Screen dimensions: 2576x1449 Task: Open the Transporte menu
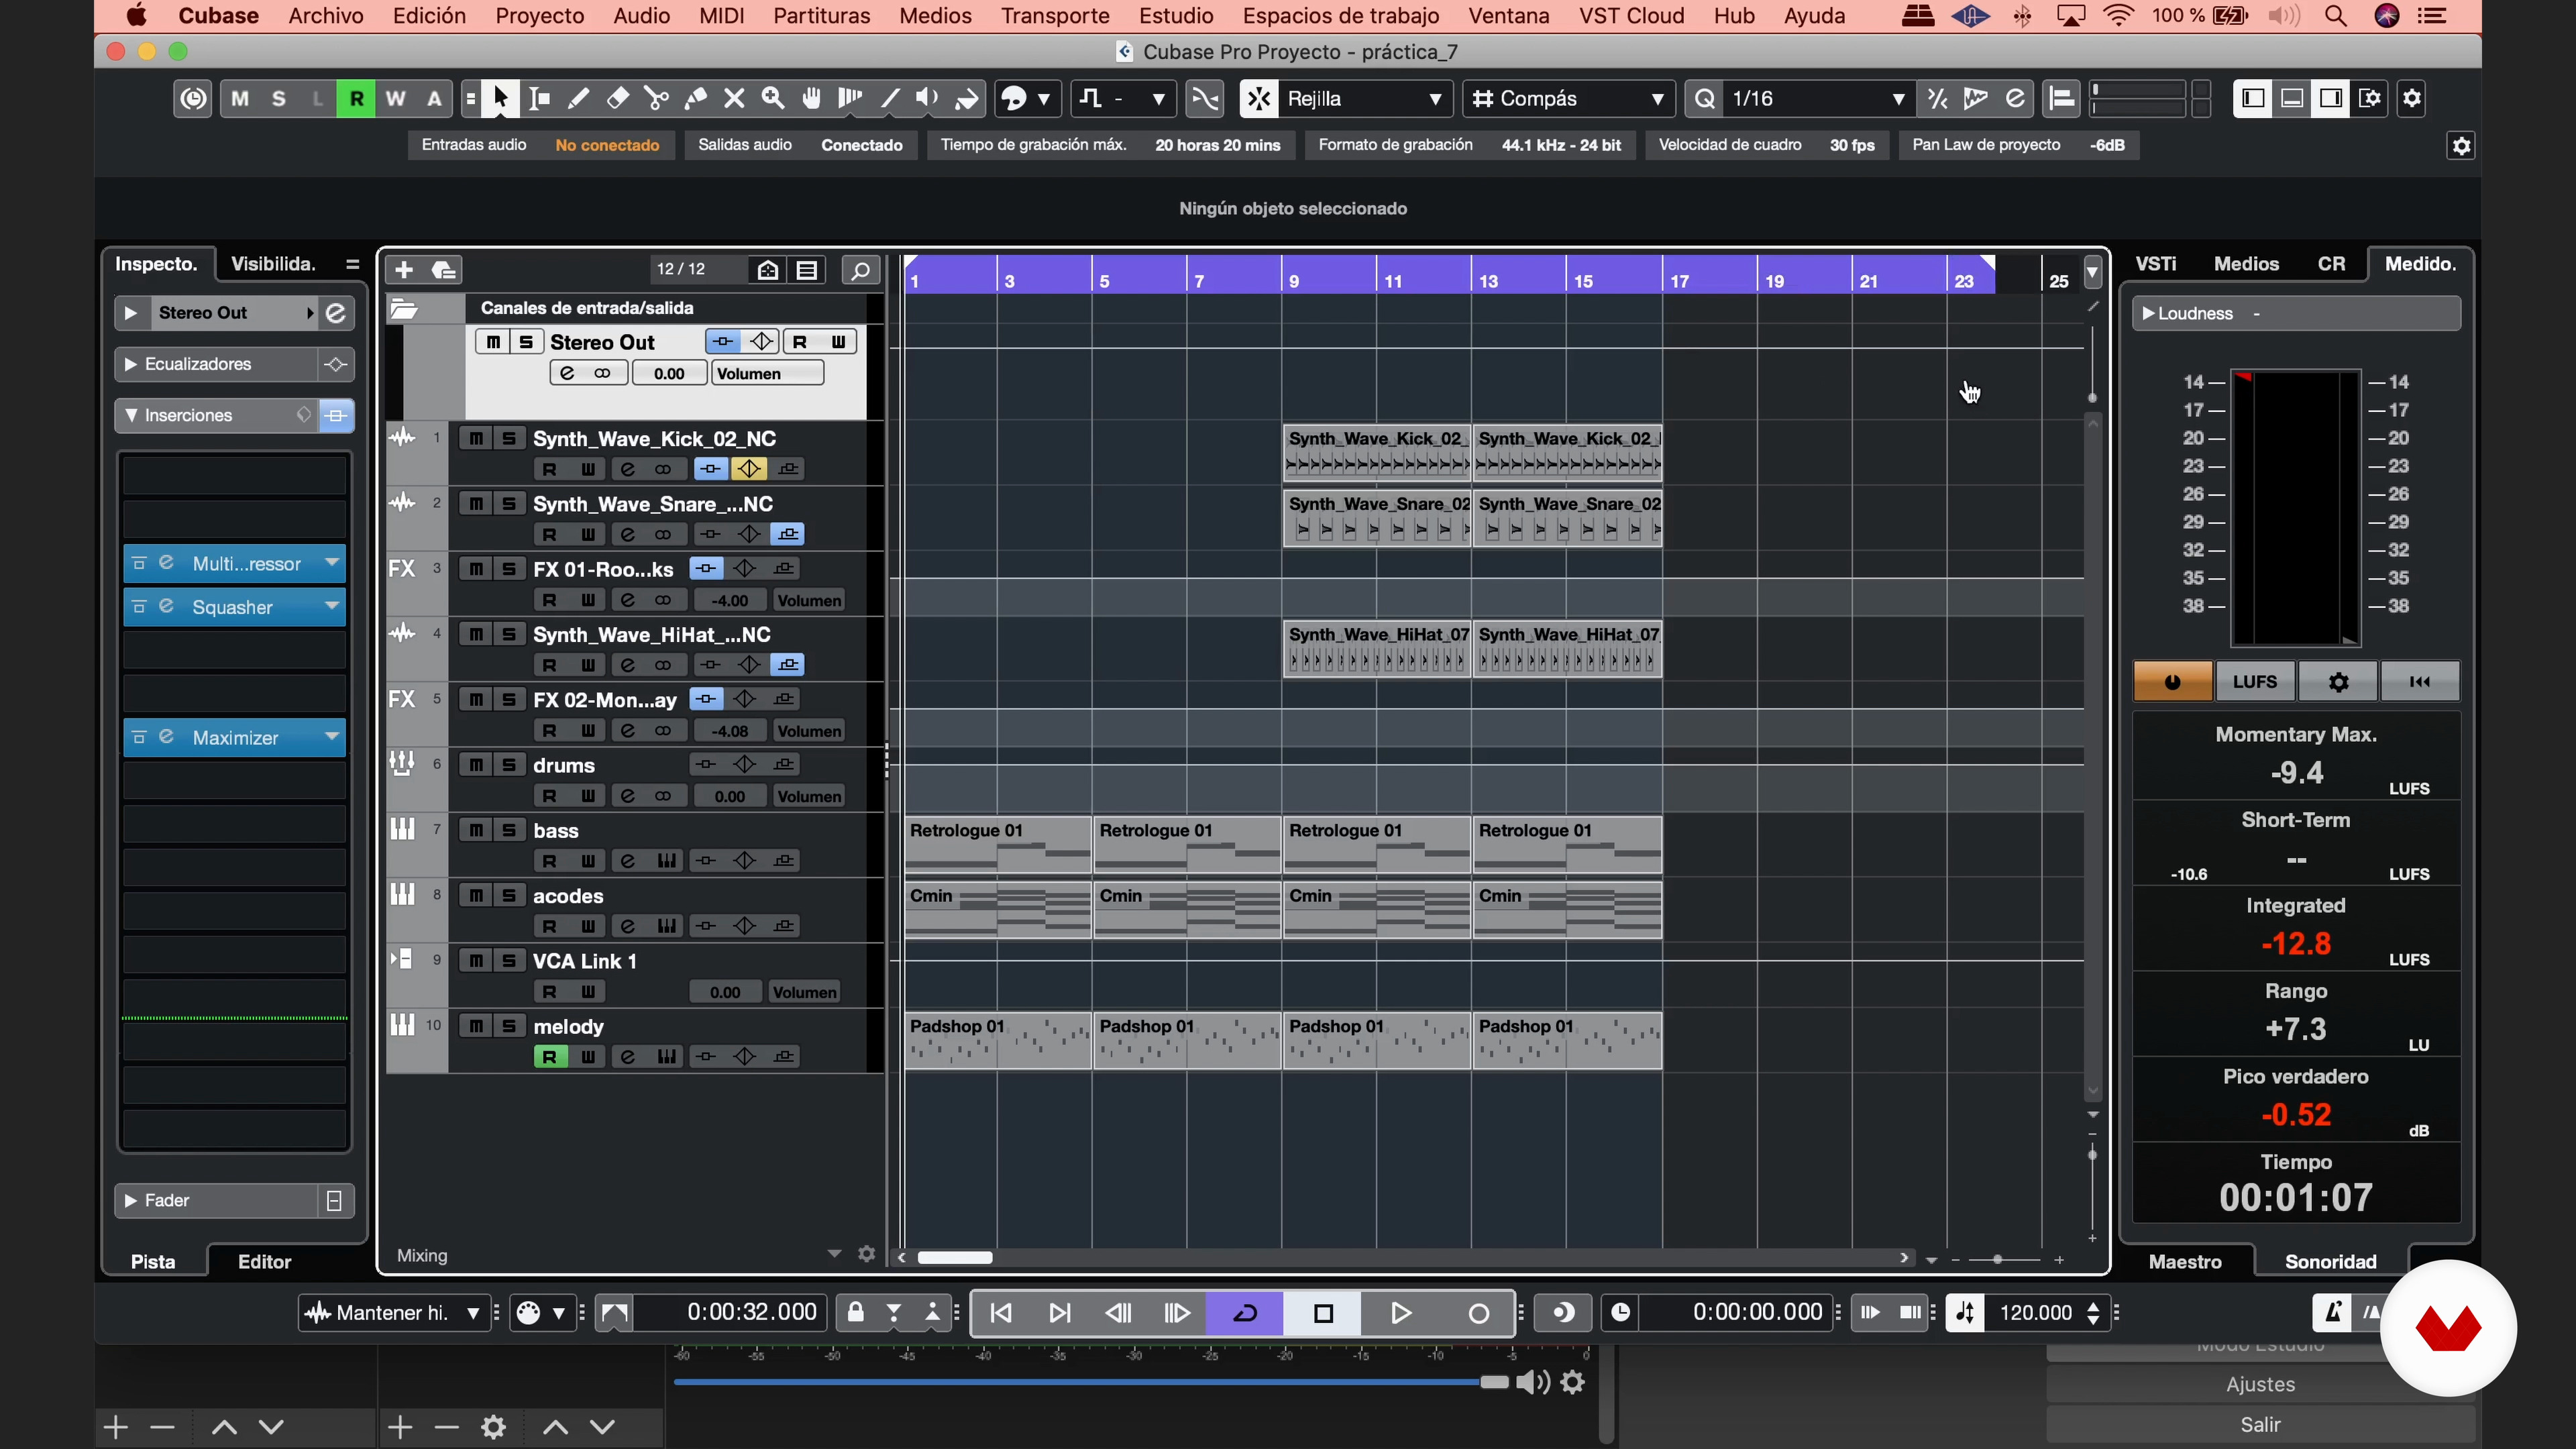(x=1055, y=16)
